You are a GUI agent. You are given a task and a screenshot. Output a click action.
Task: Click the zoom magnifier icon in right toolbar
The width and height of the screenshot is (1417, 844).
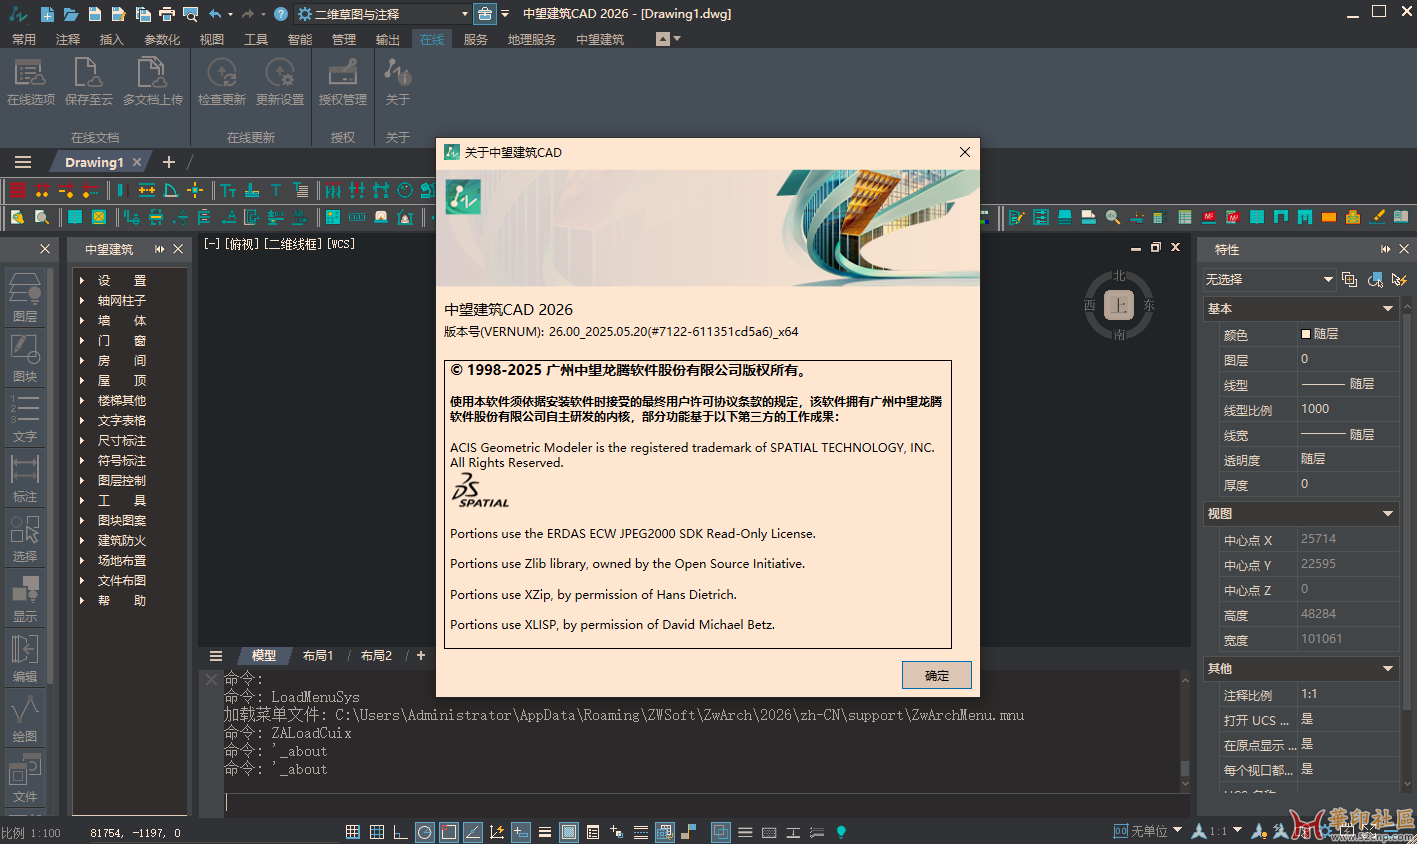1113,217
